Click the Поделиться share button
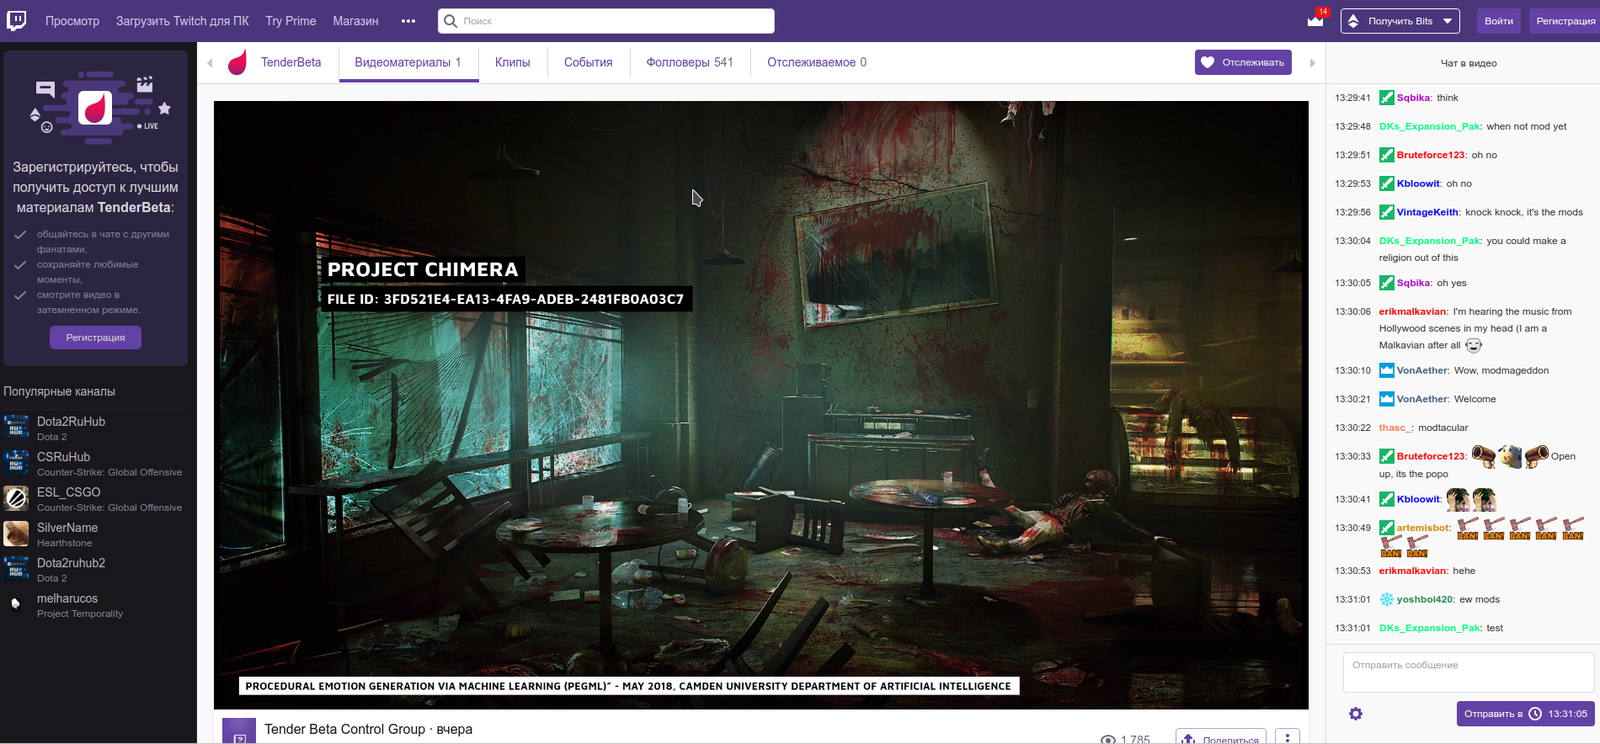 [x=1221, y=738]
